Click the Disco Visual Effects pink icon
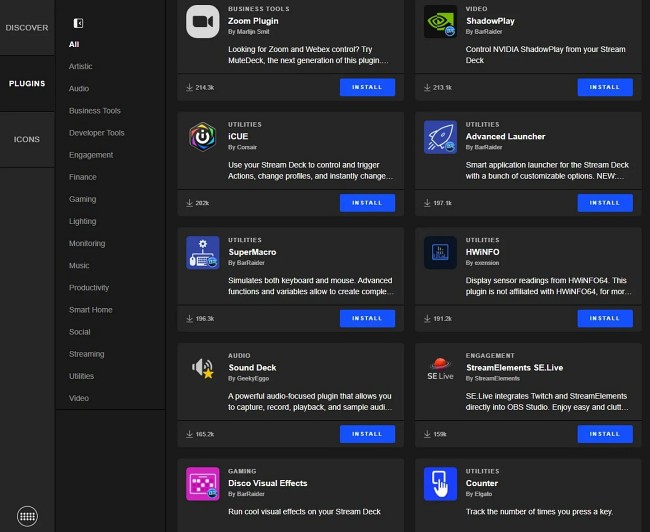Screen dimensions: 650x532 [x=202, y=484]
